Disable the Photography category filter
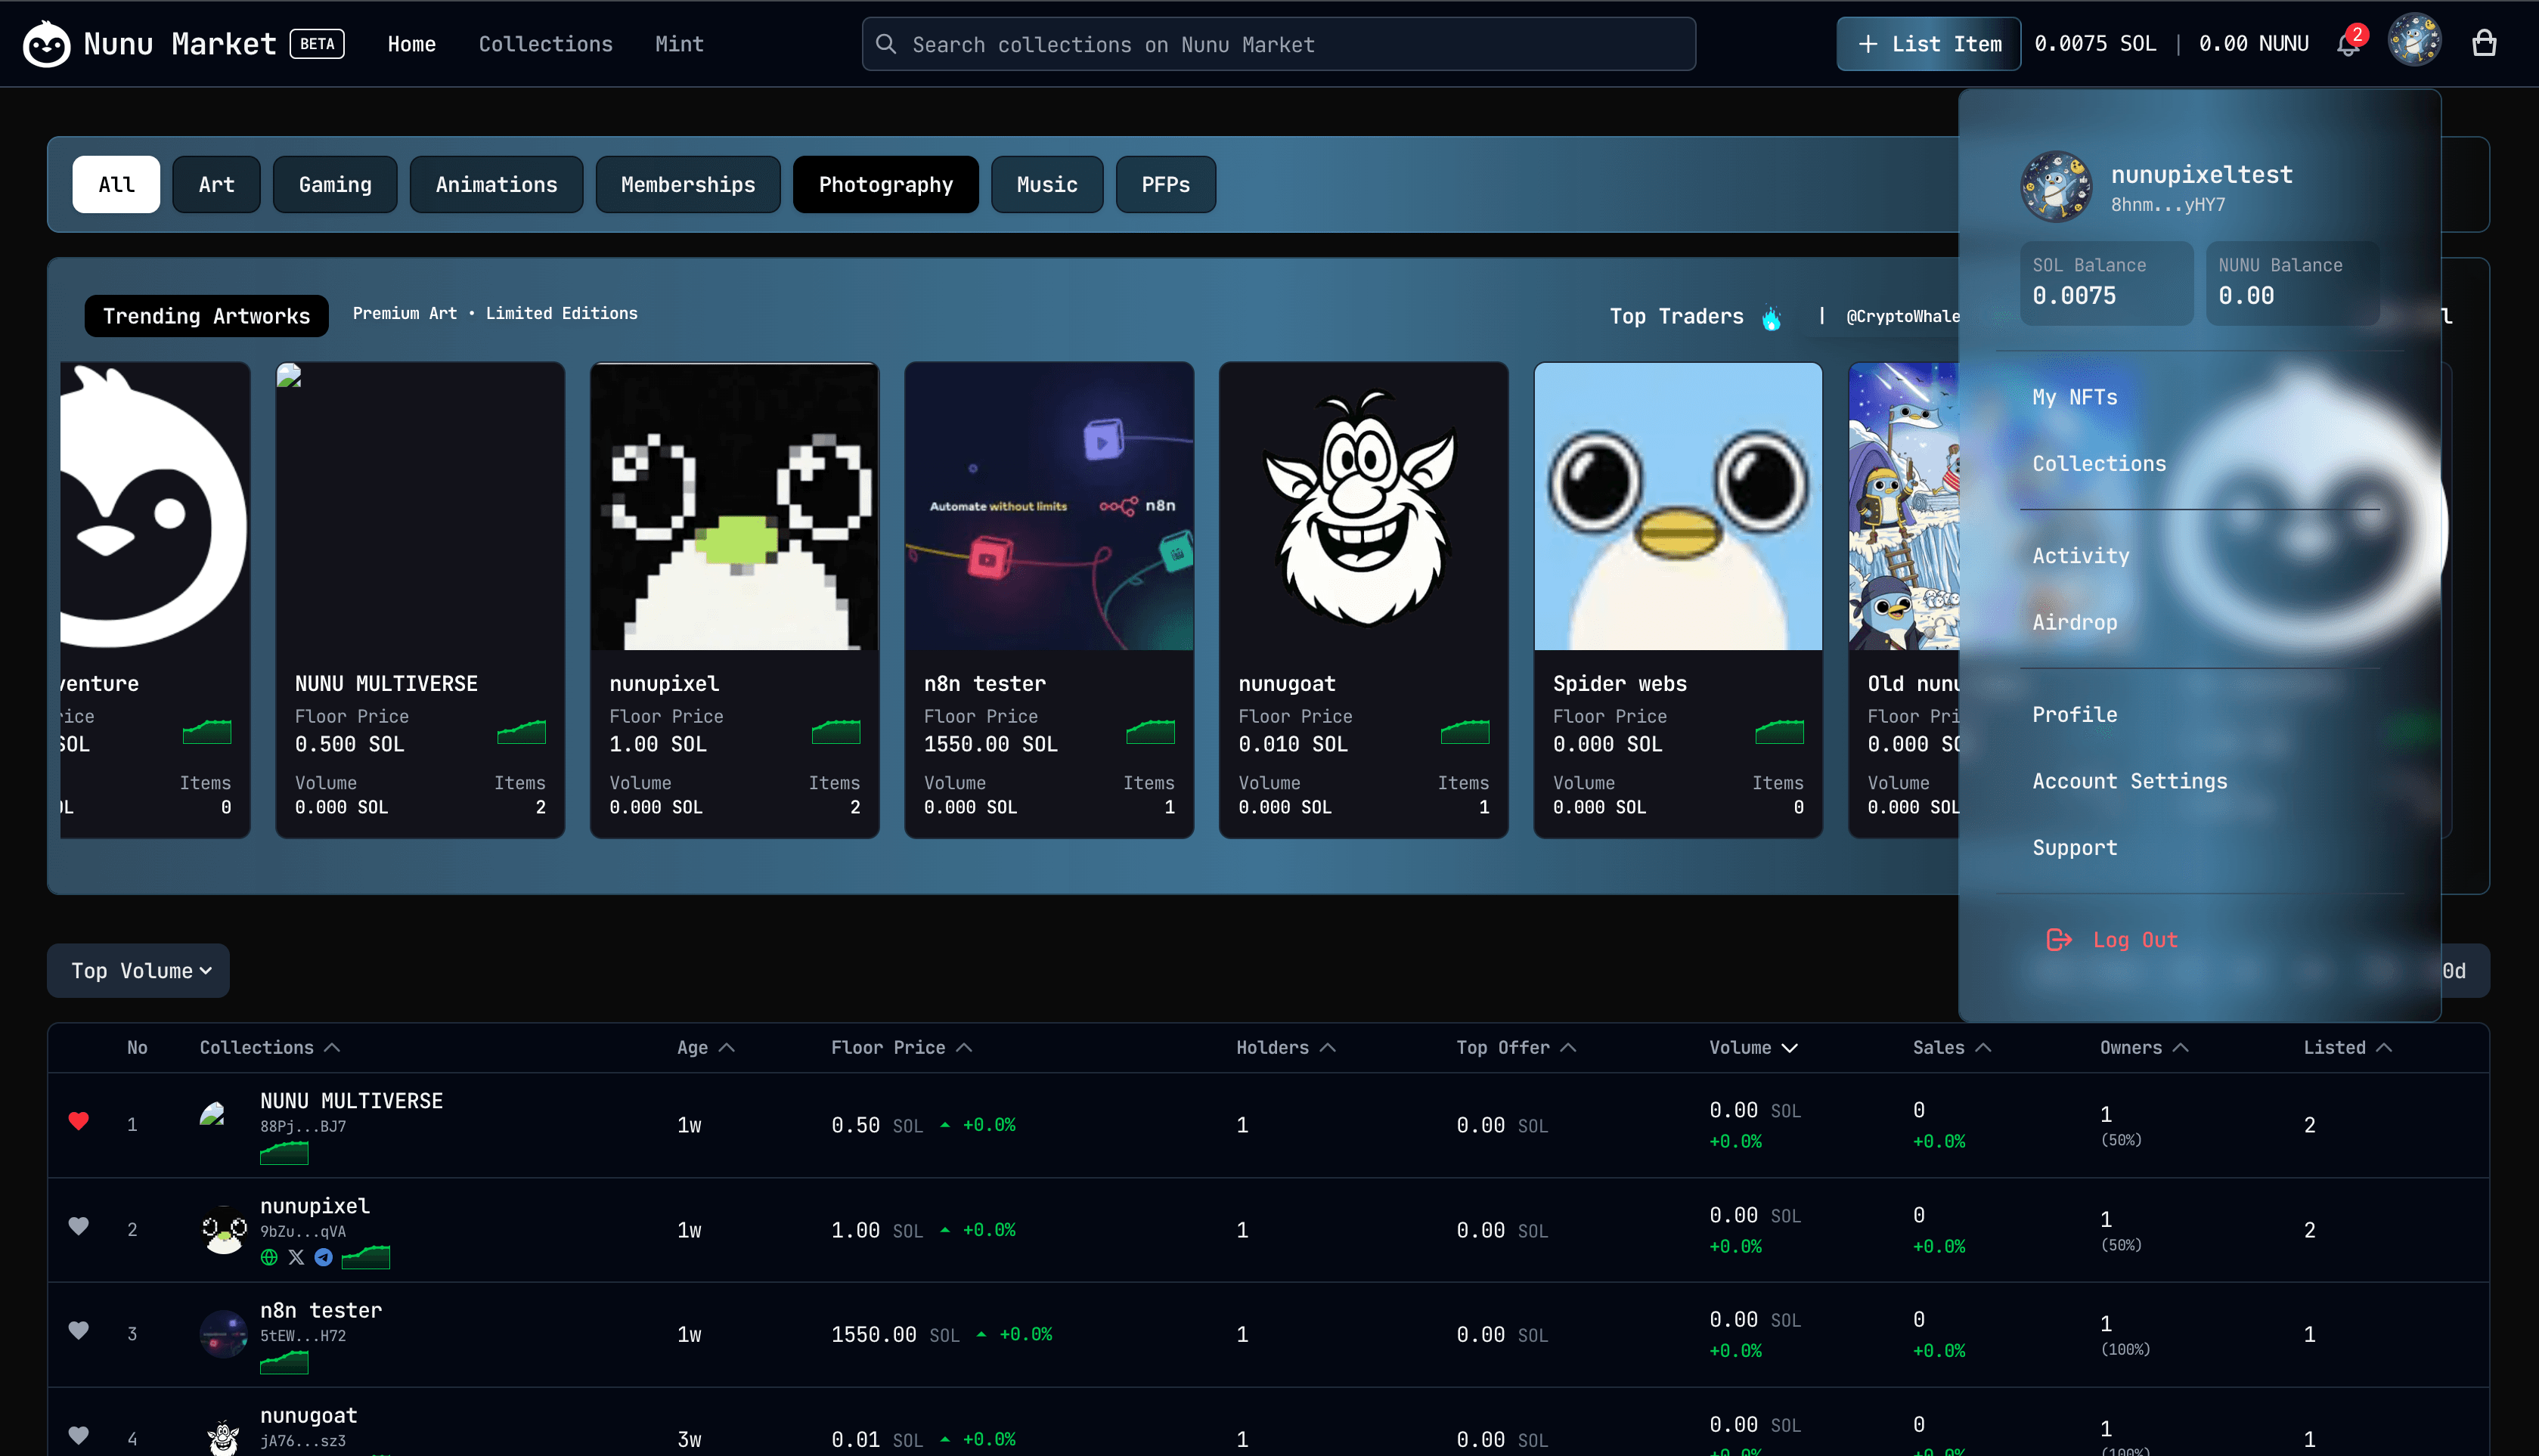Image resolution: width=2539 pixels, height=1456 pixels. tap(885, 184)
